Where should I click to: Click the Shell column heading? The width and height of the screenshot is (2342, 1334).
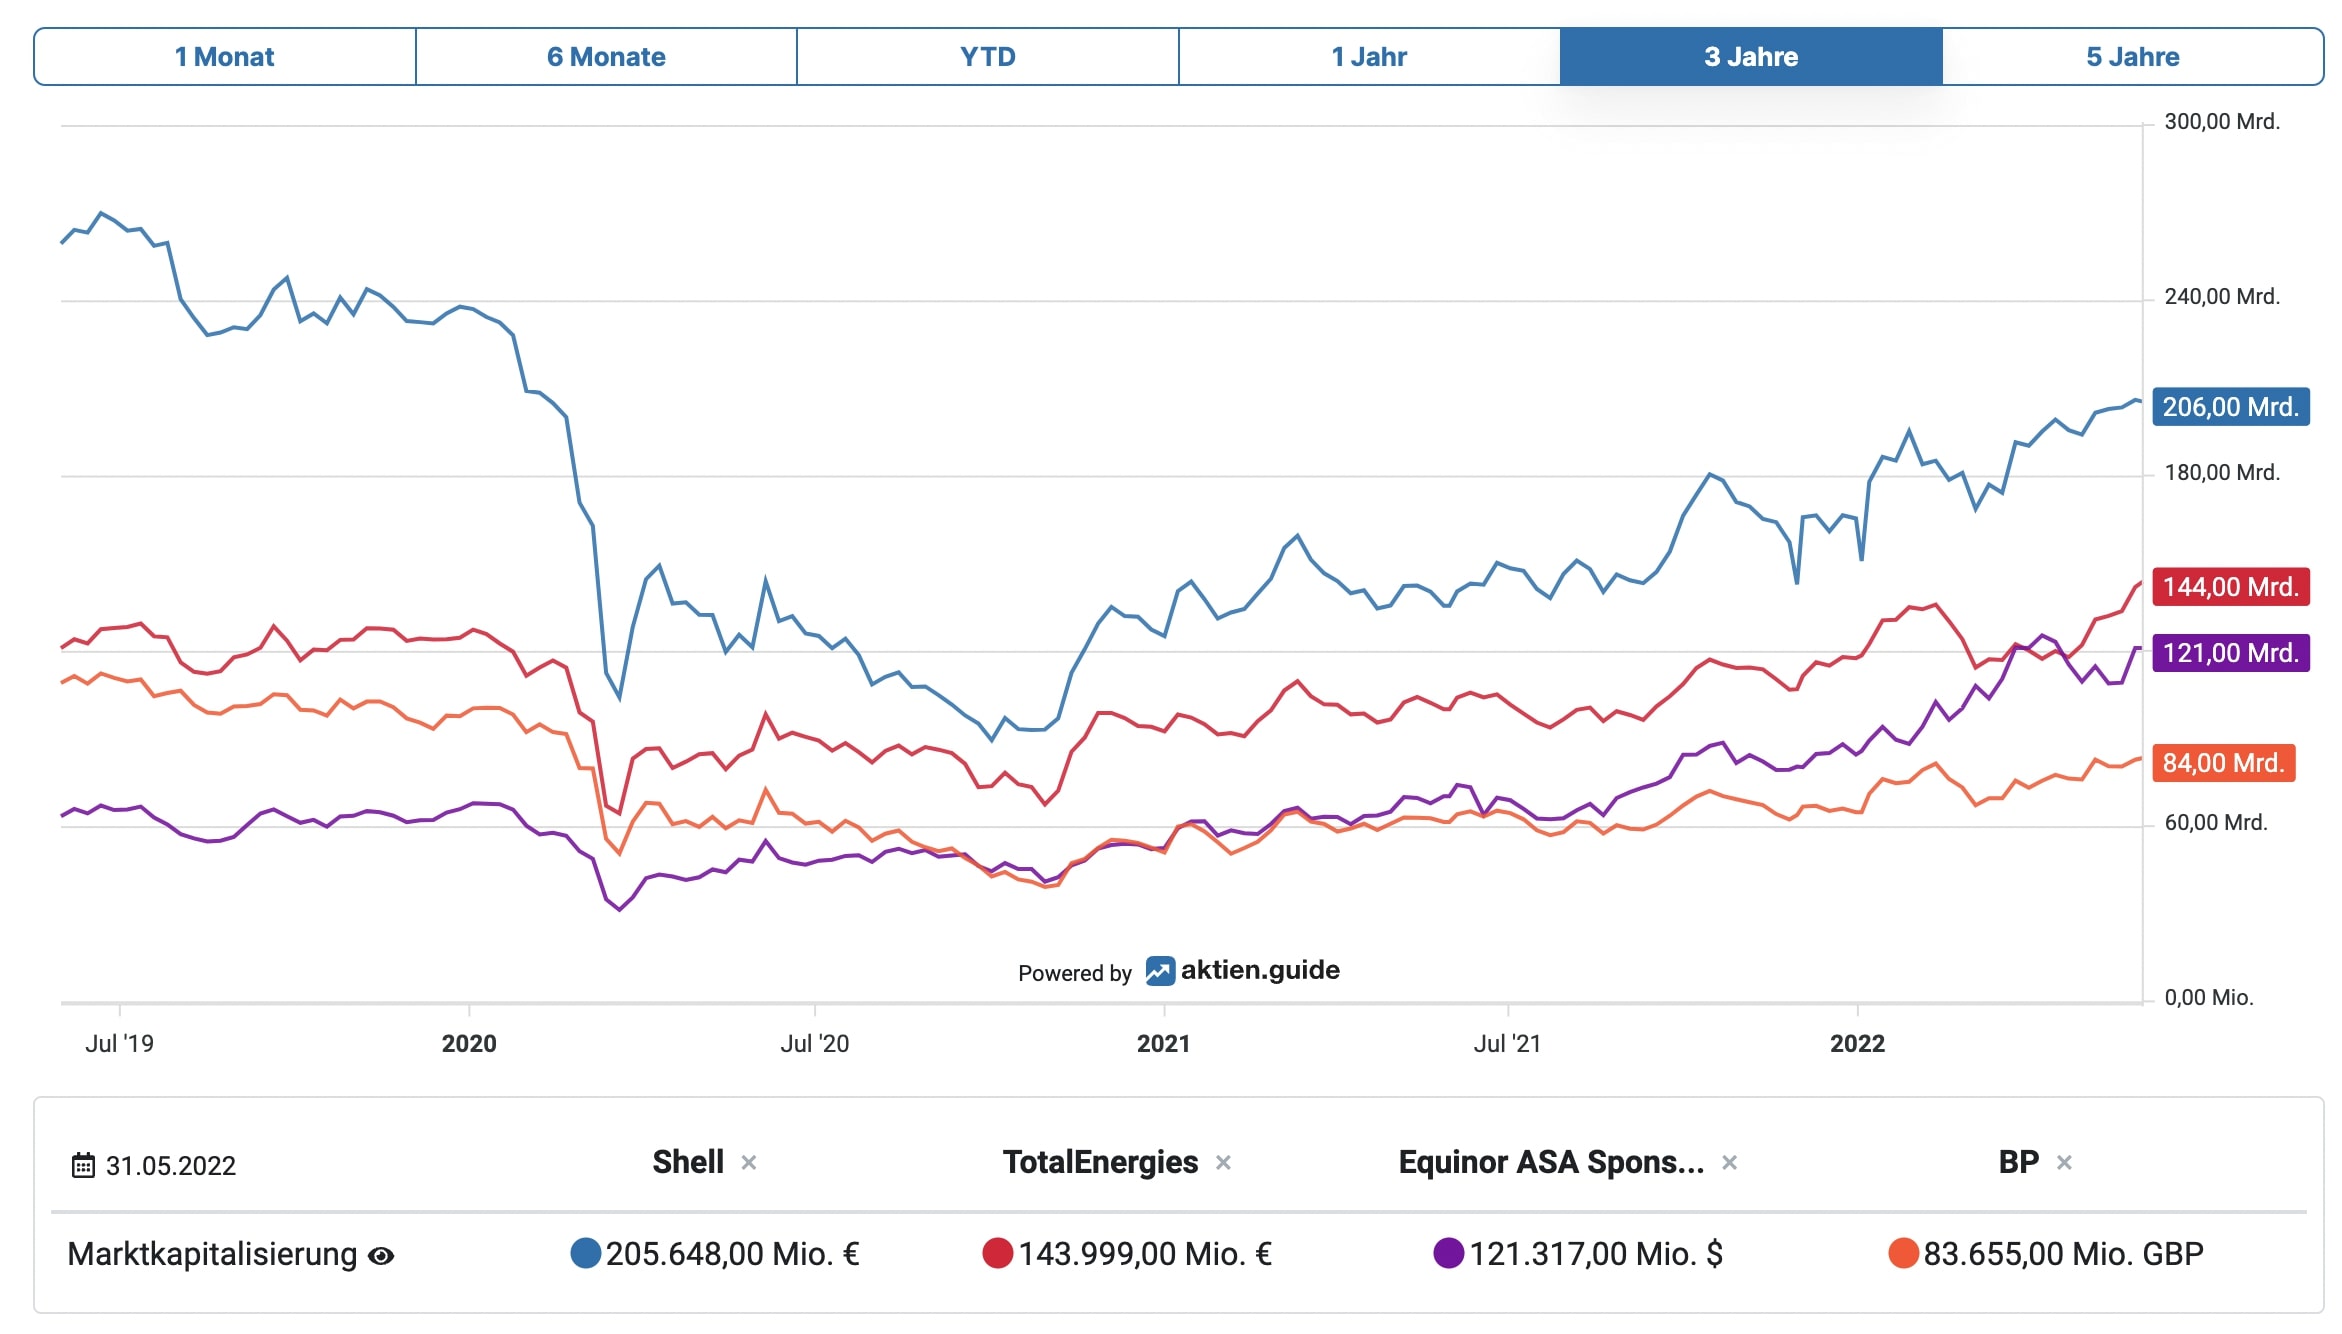[x=688, y=1162]
